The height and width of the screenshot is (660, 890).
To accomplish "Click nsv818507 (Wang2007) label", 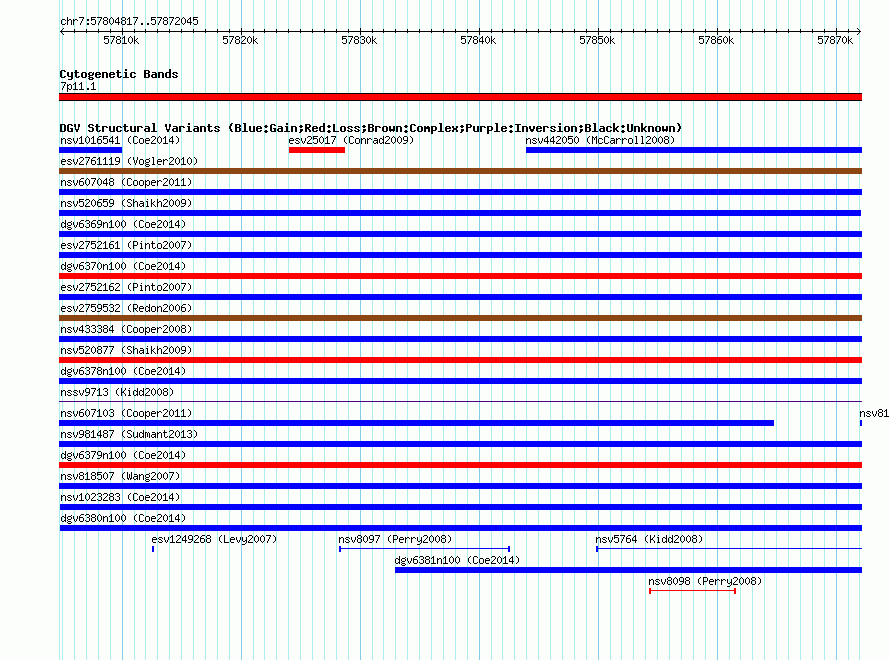I will click(x=120, y=476).
